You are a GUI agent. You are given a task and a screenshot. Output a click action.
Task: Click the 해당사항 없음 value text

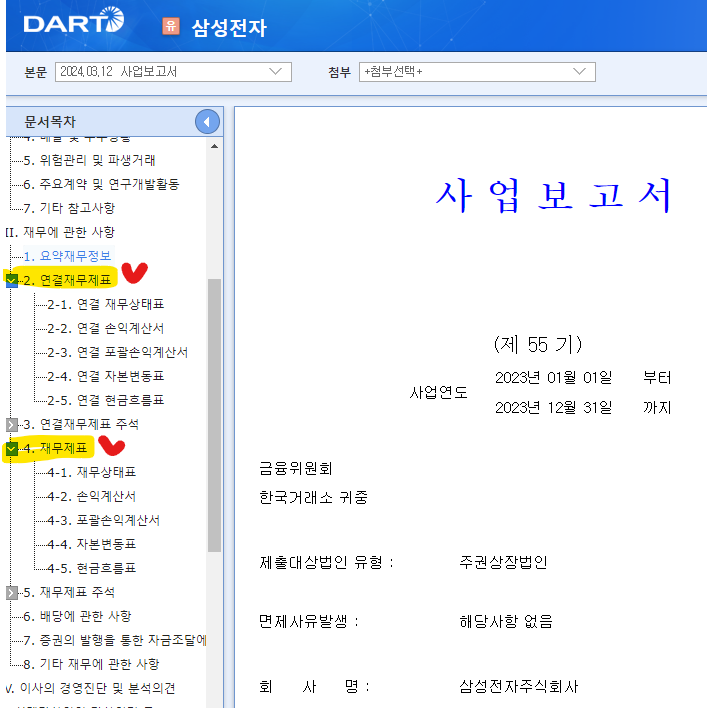506,622
